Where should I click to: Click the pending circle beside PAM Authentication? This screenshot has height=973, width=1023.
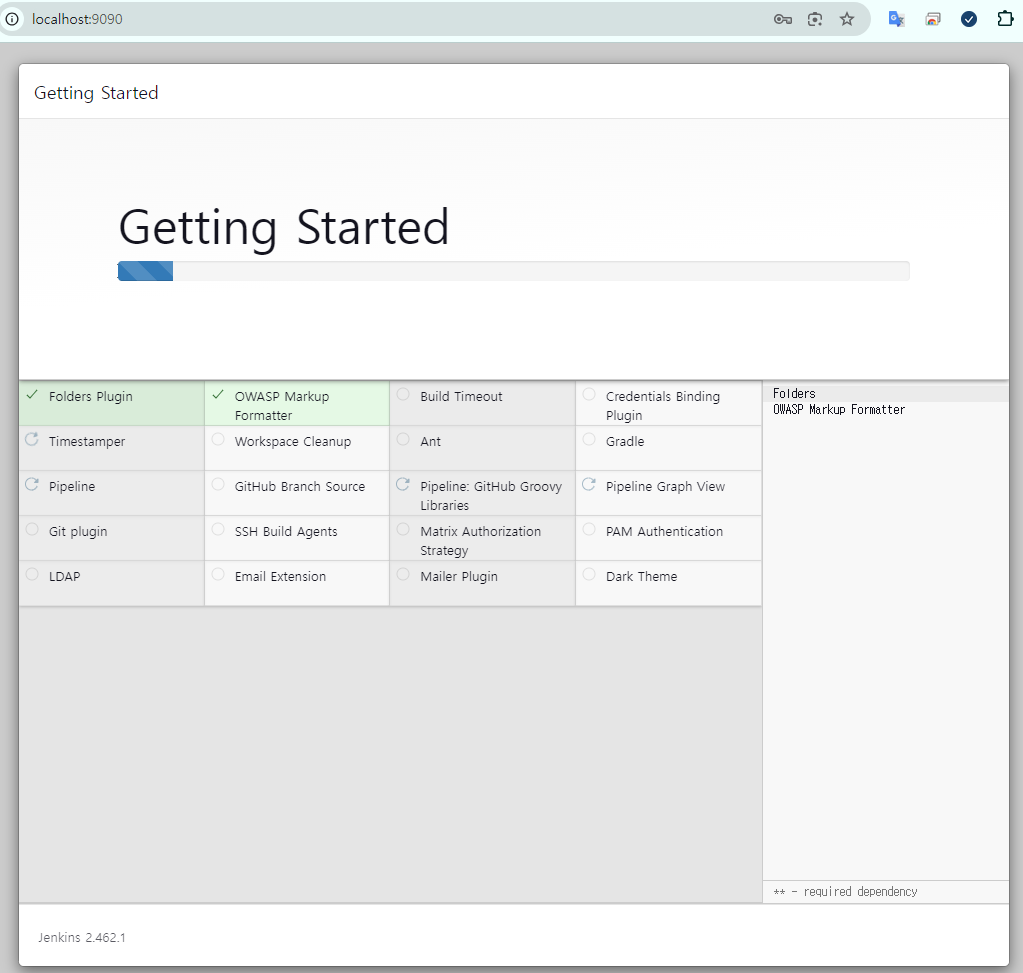coord(589,530)
